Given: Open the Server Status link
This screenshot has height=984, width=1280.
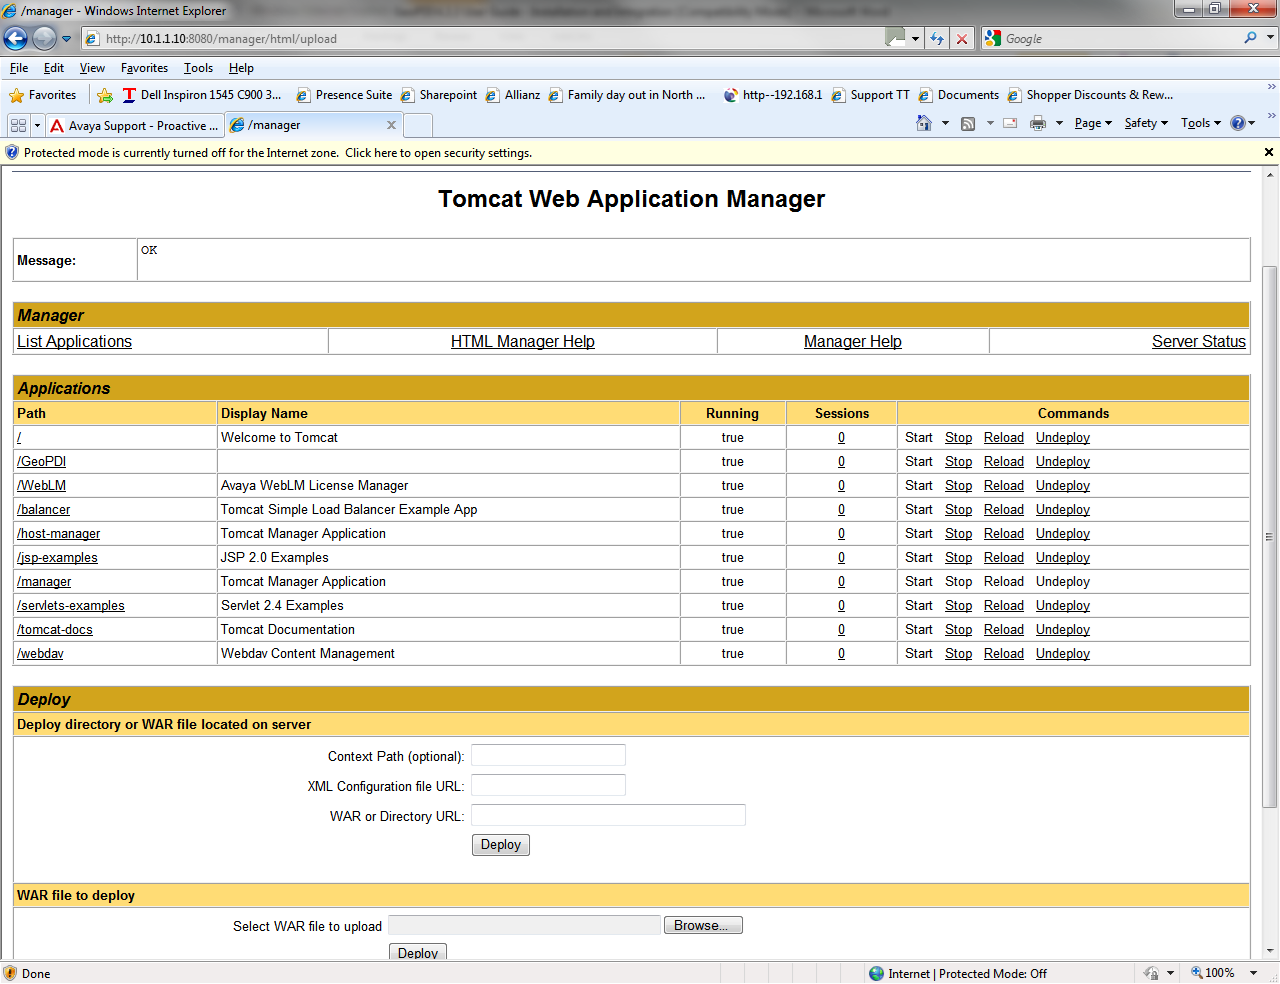Looking at the screenshot, I should pyautogui.click(x=1199, y=342).
